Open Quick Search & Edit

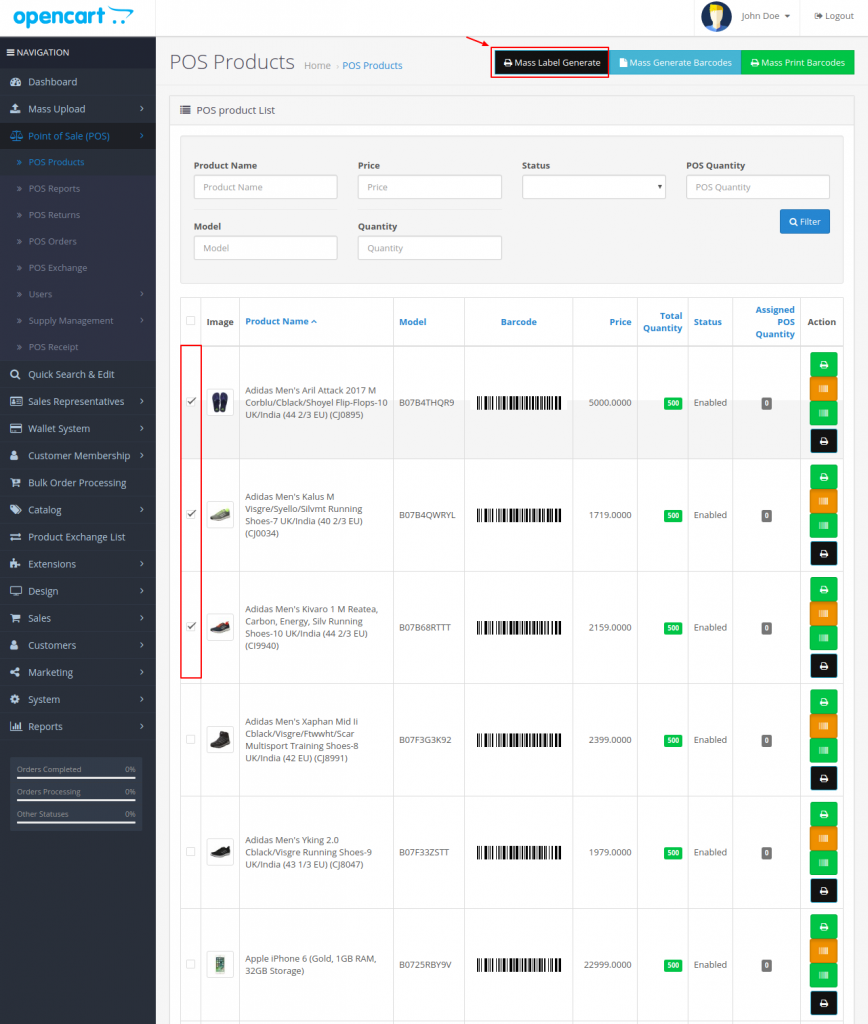click(78, 374)
